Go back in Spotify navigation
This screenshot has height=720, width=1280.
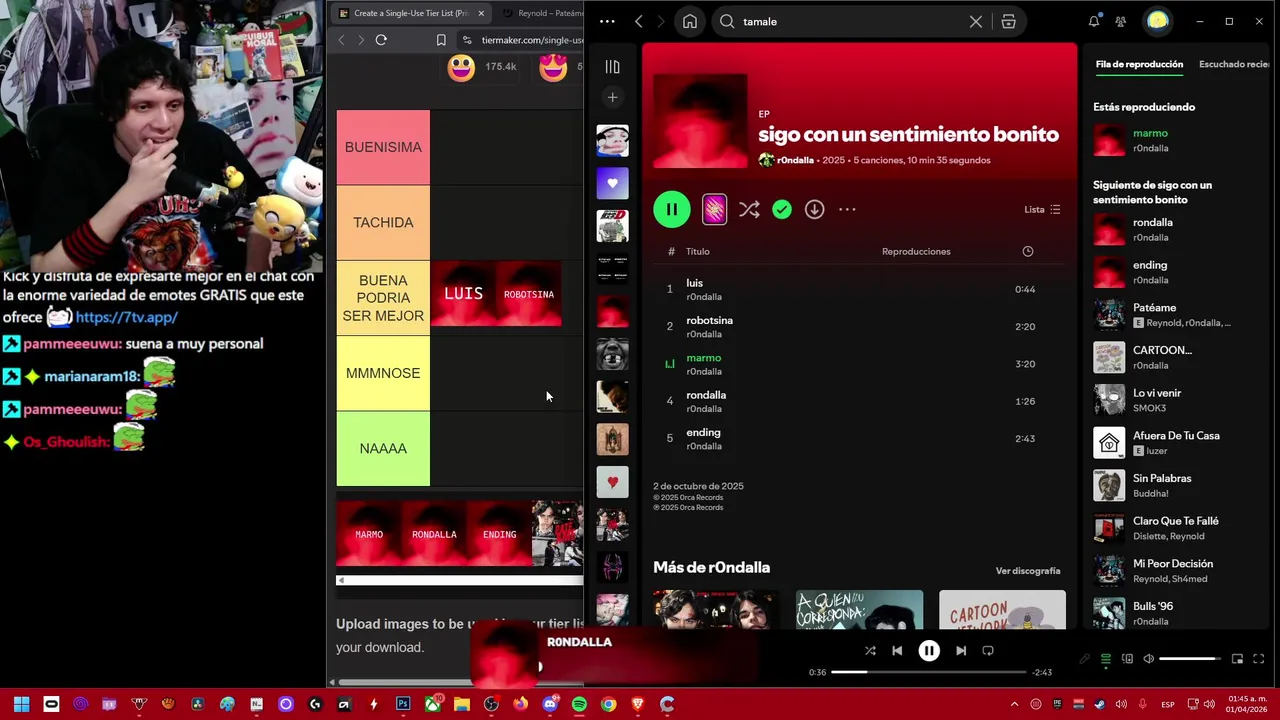(639, 21)
